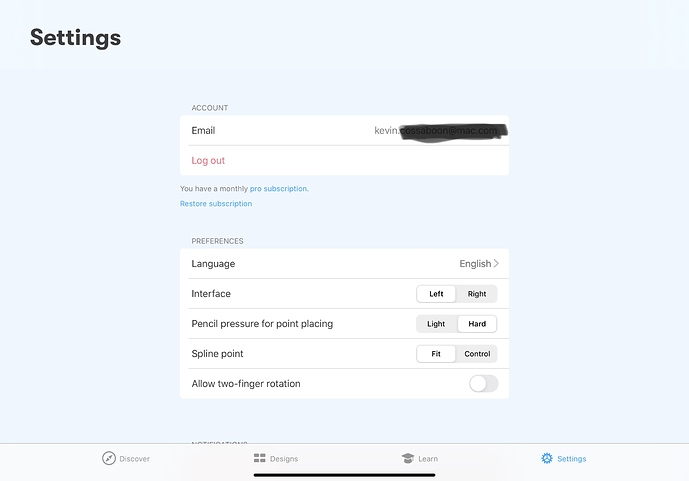Open the pro subscription link

pyautogui.click(x=279, y=188)
